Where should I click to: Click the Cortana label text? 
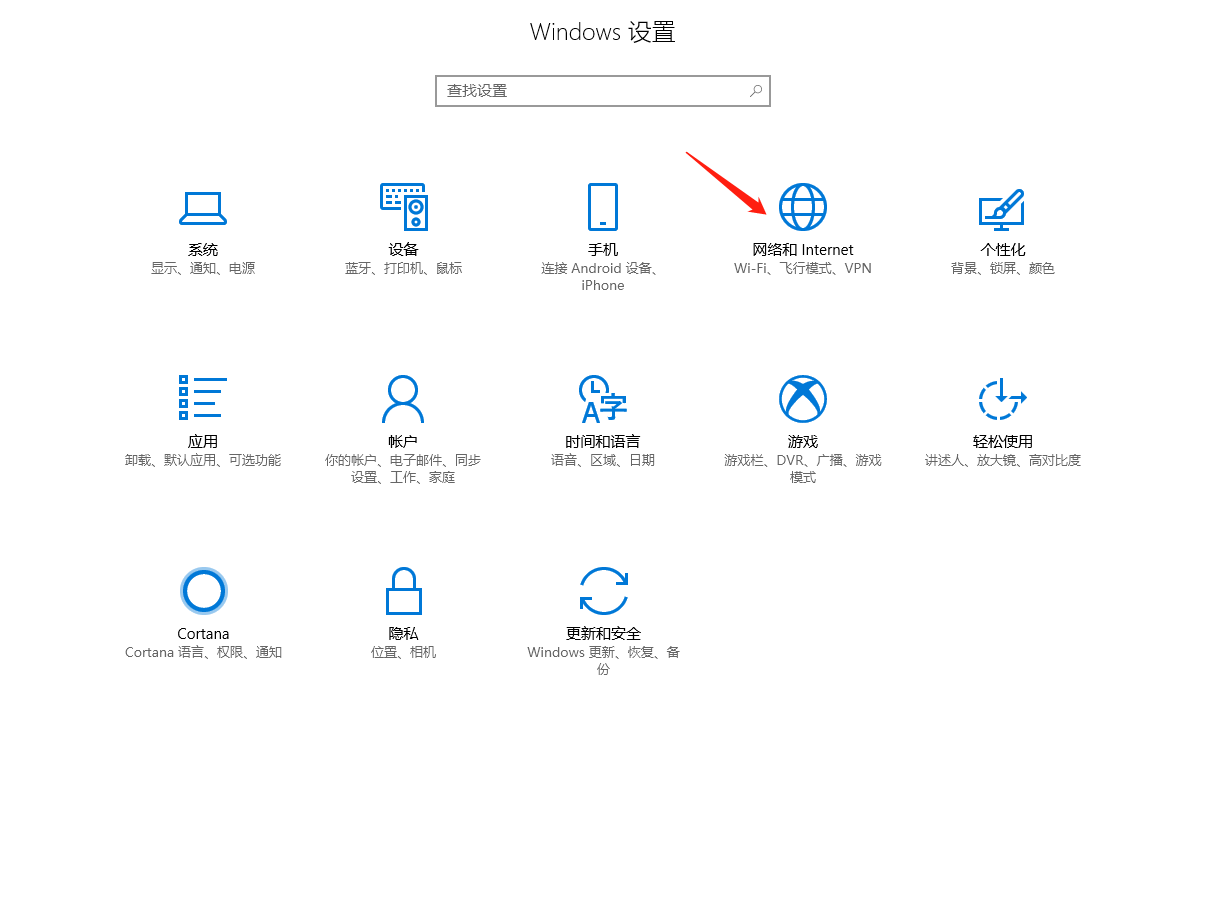pyautogui.click(x=204, y=634)
